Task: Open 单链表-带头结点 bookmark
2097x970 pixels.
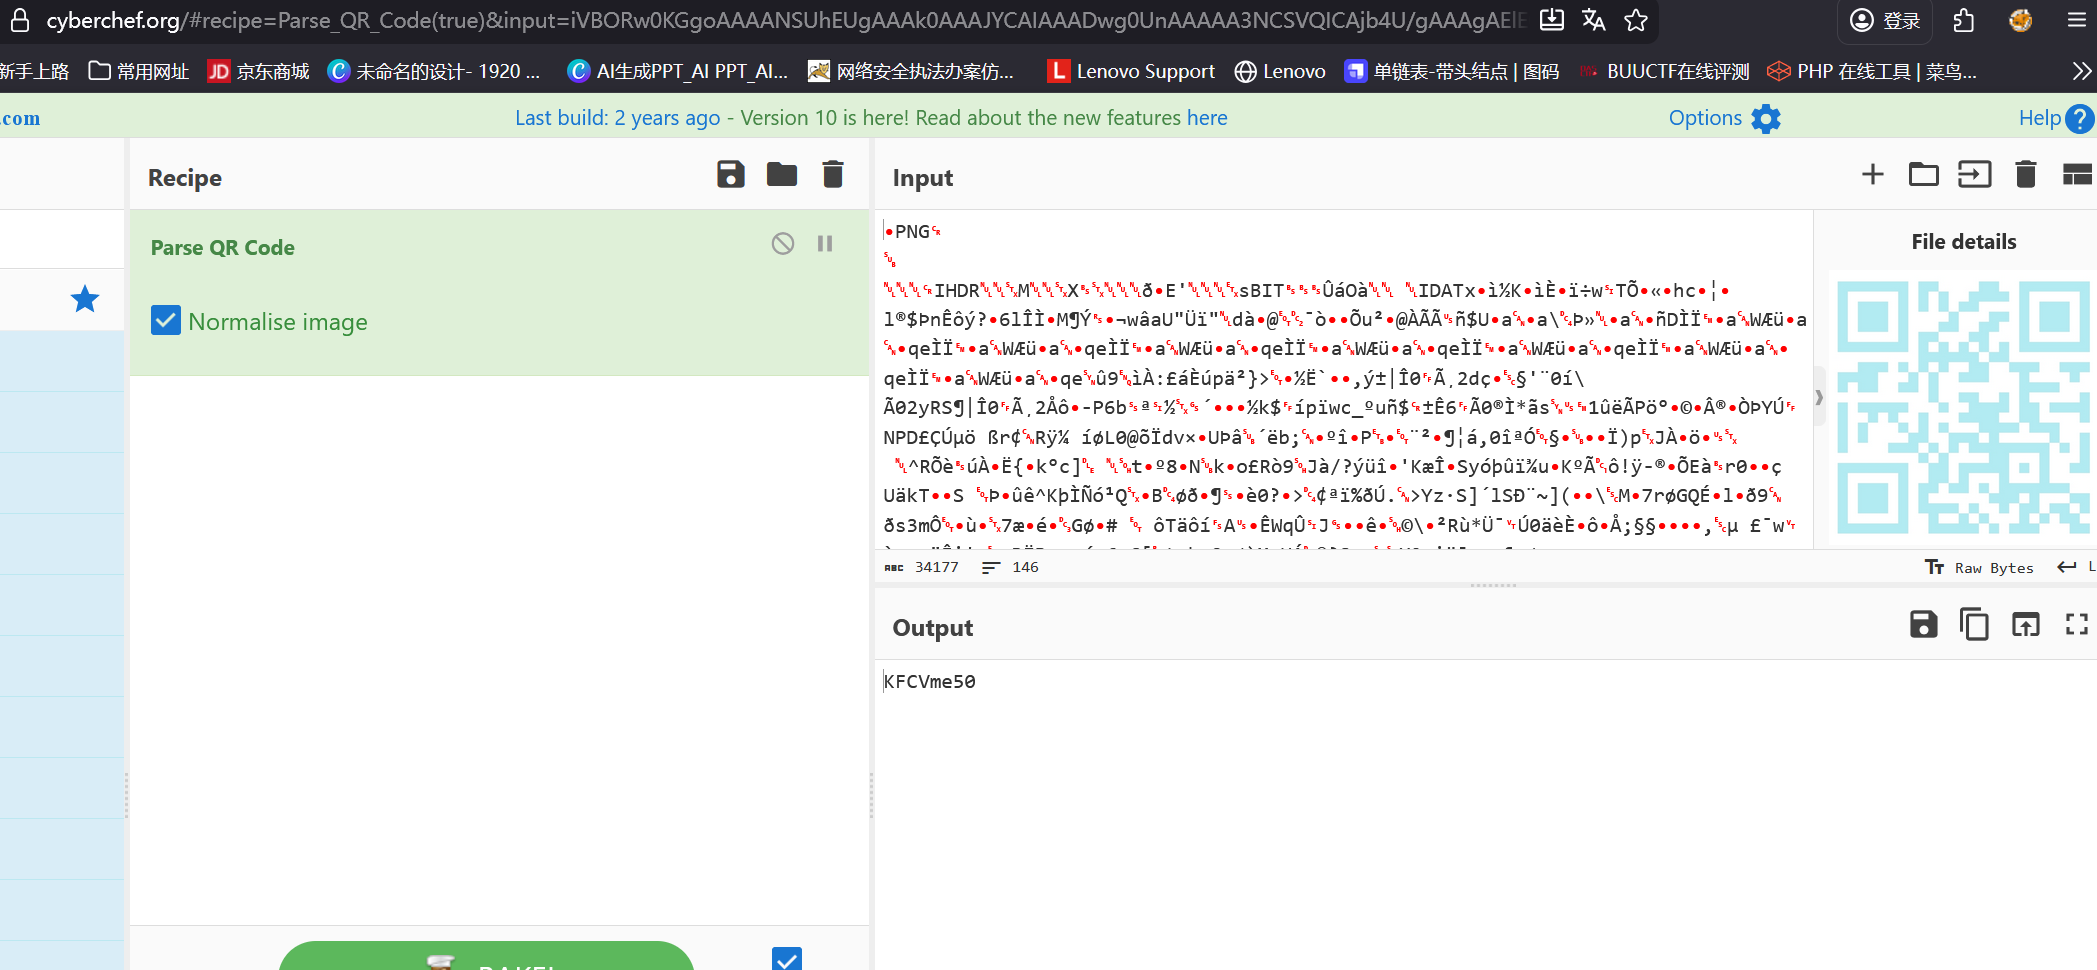Action: [x=1452, y=71]
